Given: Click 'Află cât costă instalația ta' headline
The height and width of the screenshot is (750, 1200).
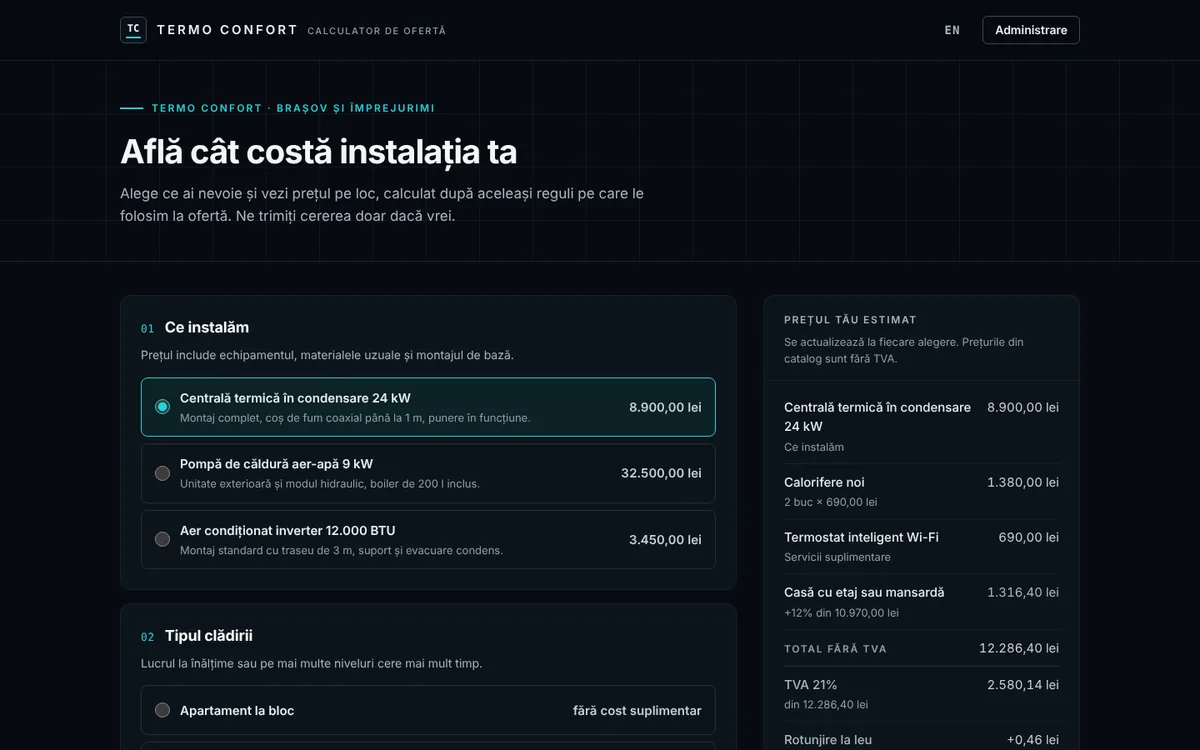Looking at the screenshot, I should 318,152.
